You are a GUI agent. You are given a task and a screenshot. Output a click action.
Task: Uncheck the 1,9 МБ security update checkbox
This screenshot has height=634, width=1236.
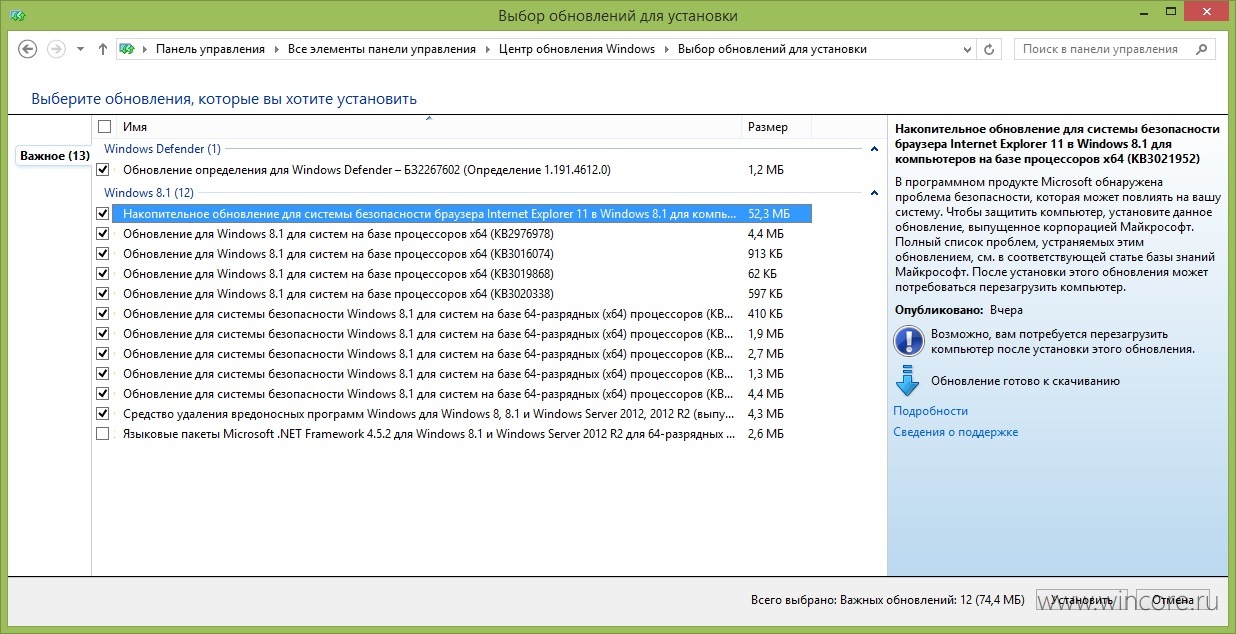pos(103,334)
